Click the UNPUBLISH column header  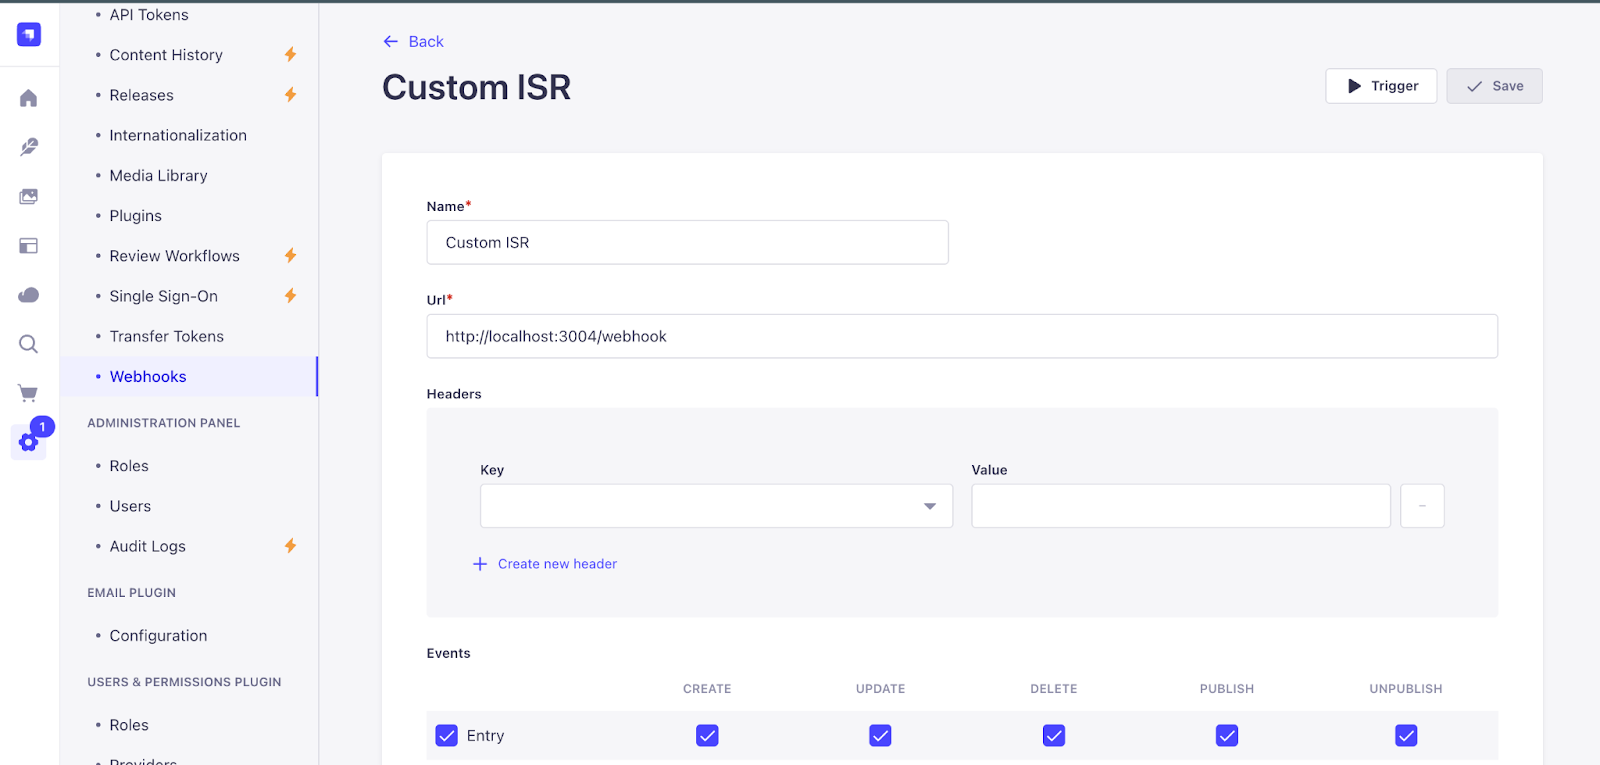coord(1406,689)
